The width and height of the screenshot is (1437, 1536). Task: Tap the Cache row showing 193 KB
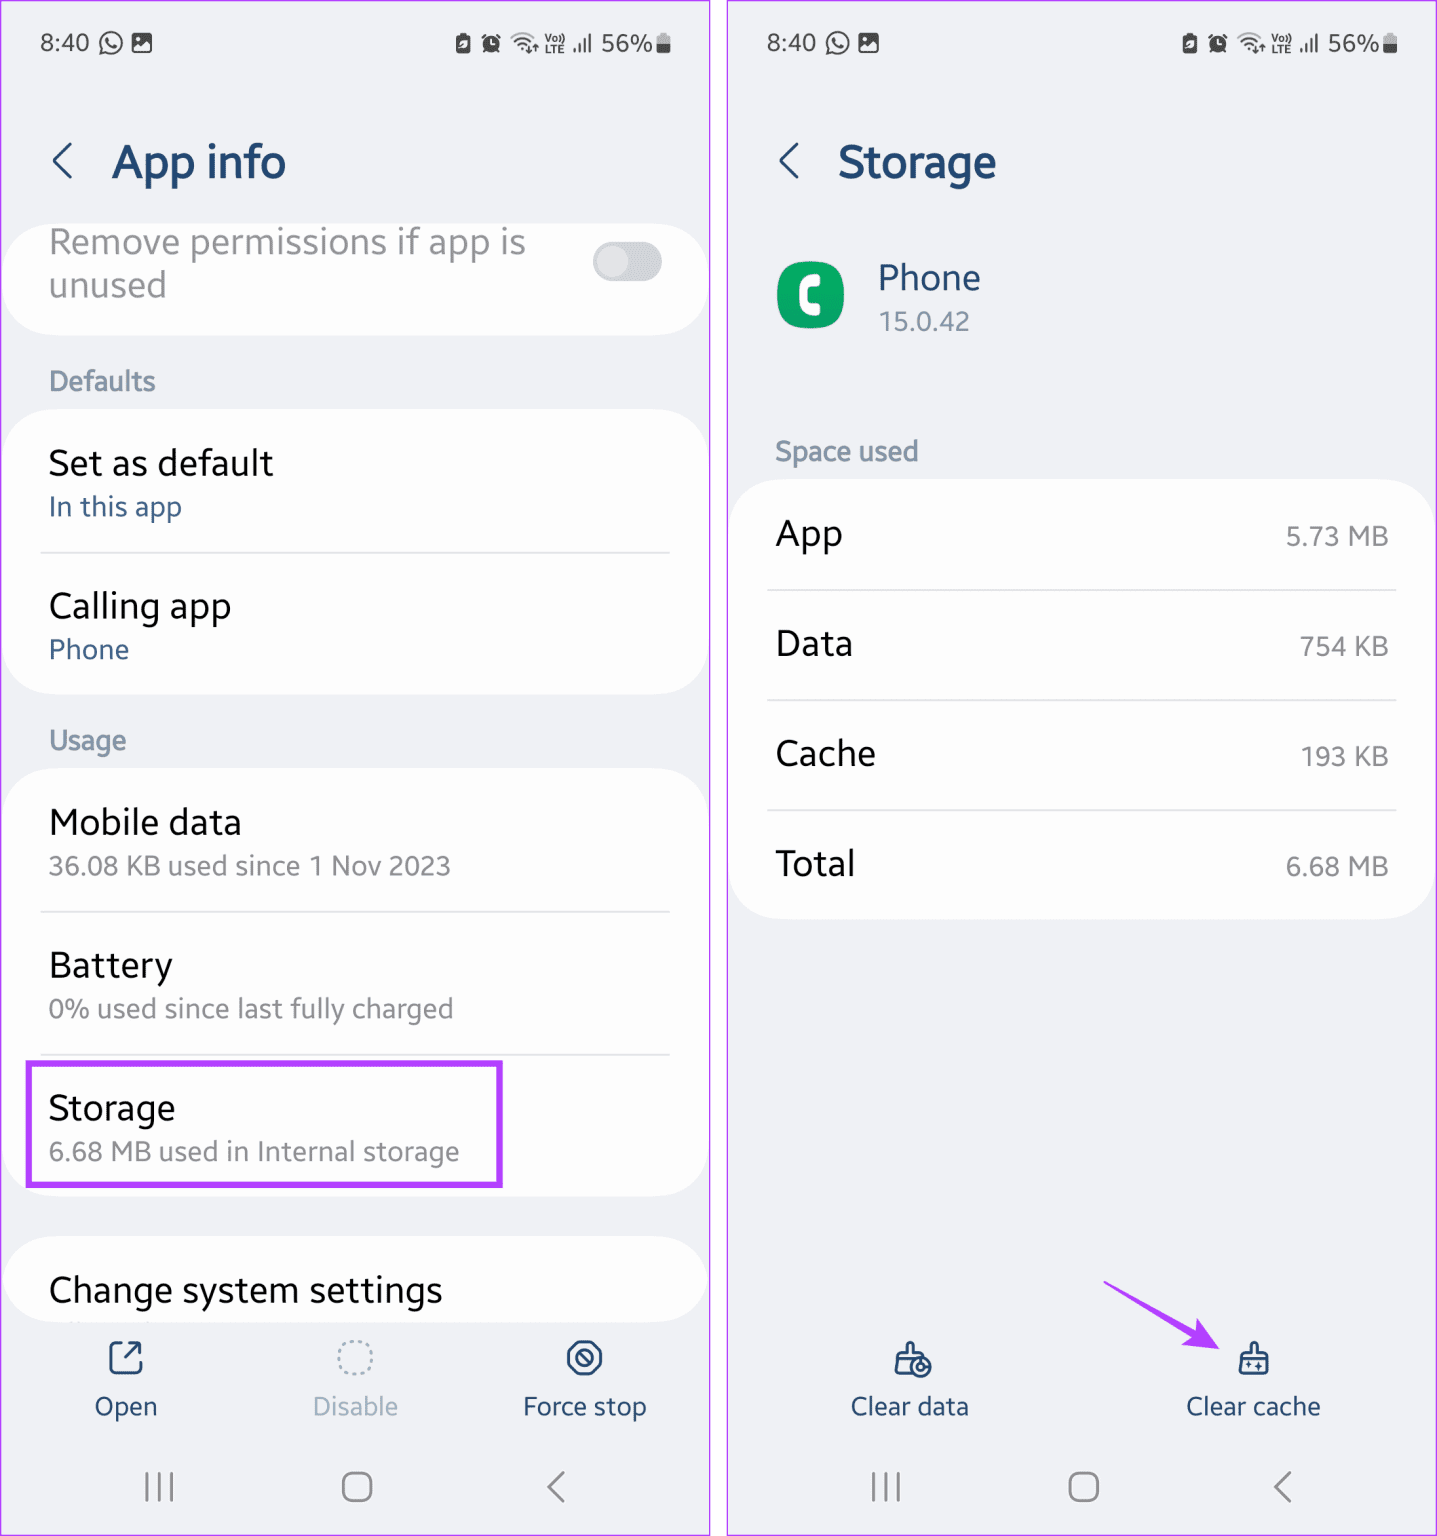click(1080, 755)
